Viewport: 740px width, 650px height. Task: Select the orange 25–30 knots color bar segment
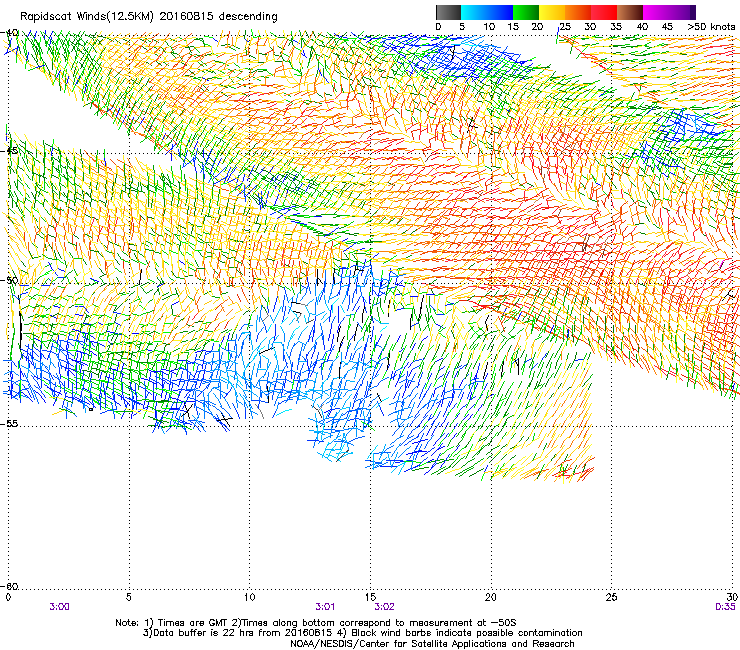pos(578,12)
